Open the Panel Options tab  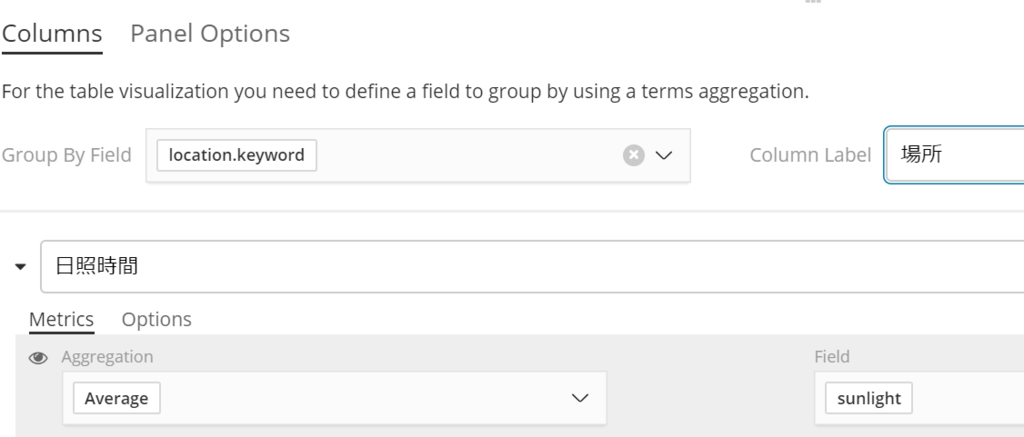(x=210, y=33)
